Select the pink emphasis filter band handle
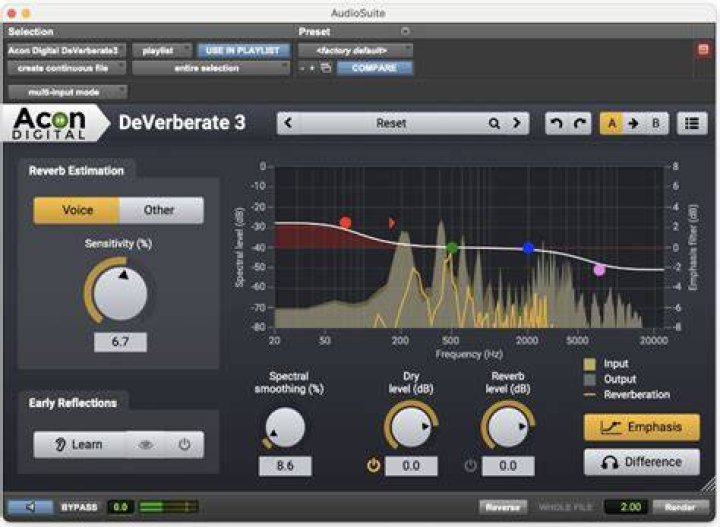This screenshot has width=720, height=527. 599,270
